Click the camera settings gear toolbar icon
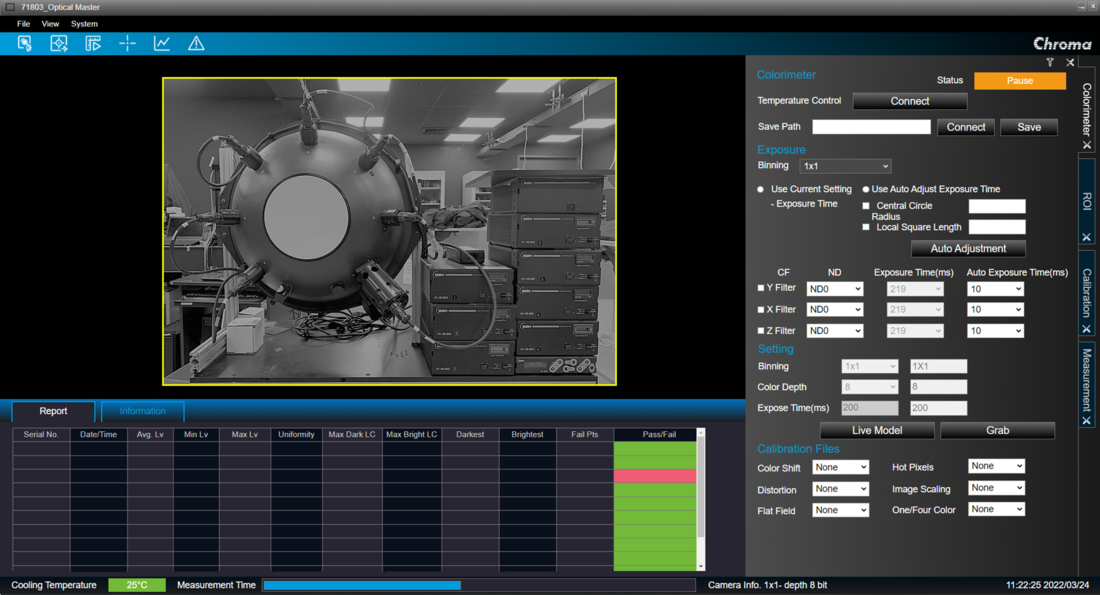Viewport: 1100px width, 595px height. point(25,44)
